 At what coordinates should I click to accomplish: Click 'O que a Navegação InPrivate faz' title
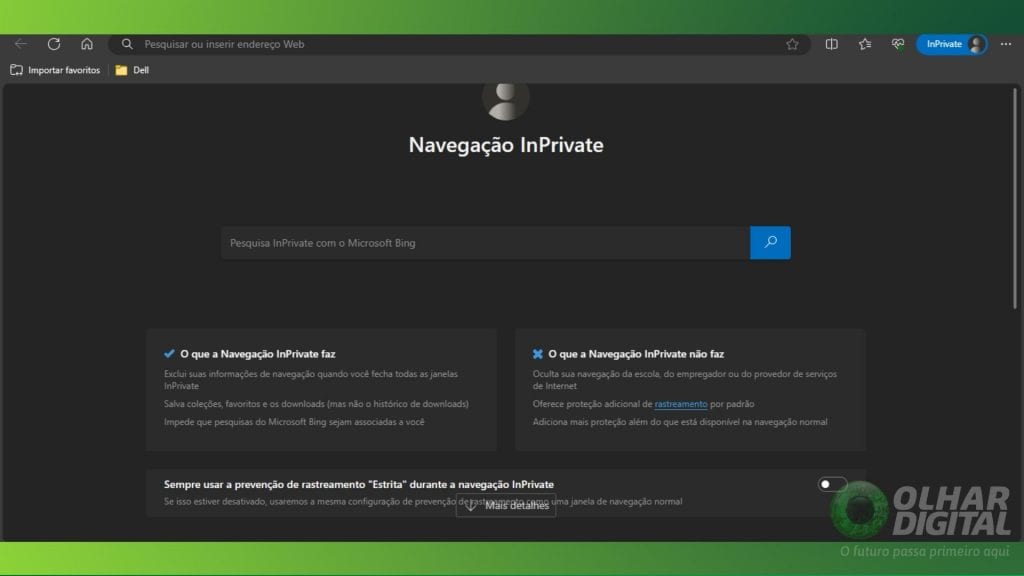(258, 354)
